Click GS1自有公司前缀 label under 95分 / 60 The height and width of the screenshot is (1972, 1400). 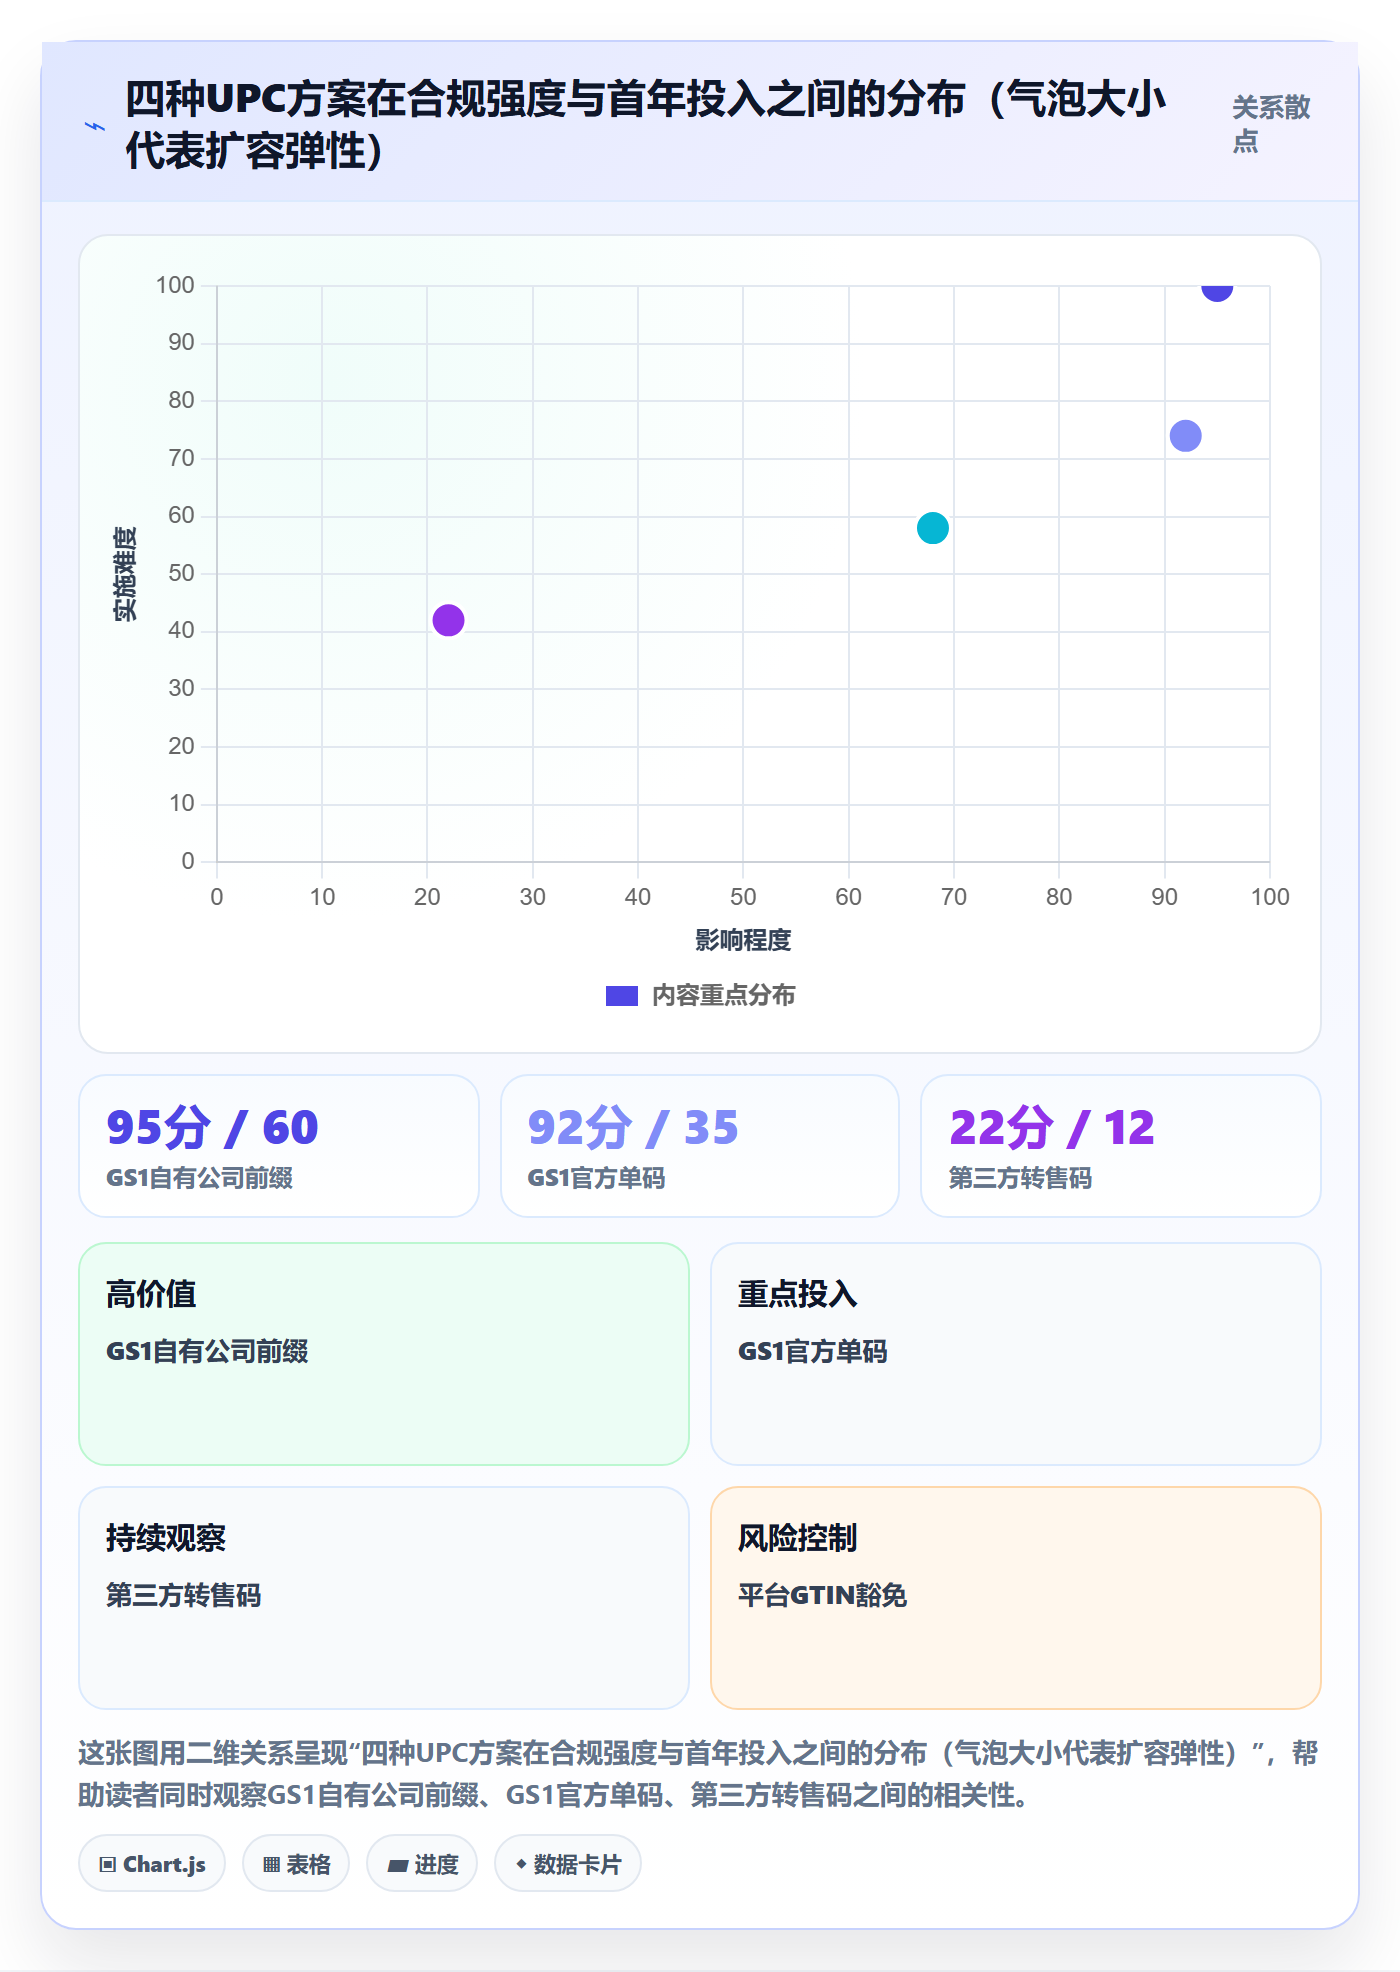(200, 1178)
